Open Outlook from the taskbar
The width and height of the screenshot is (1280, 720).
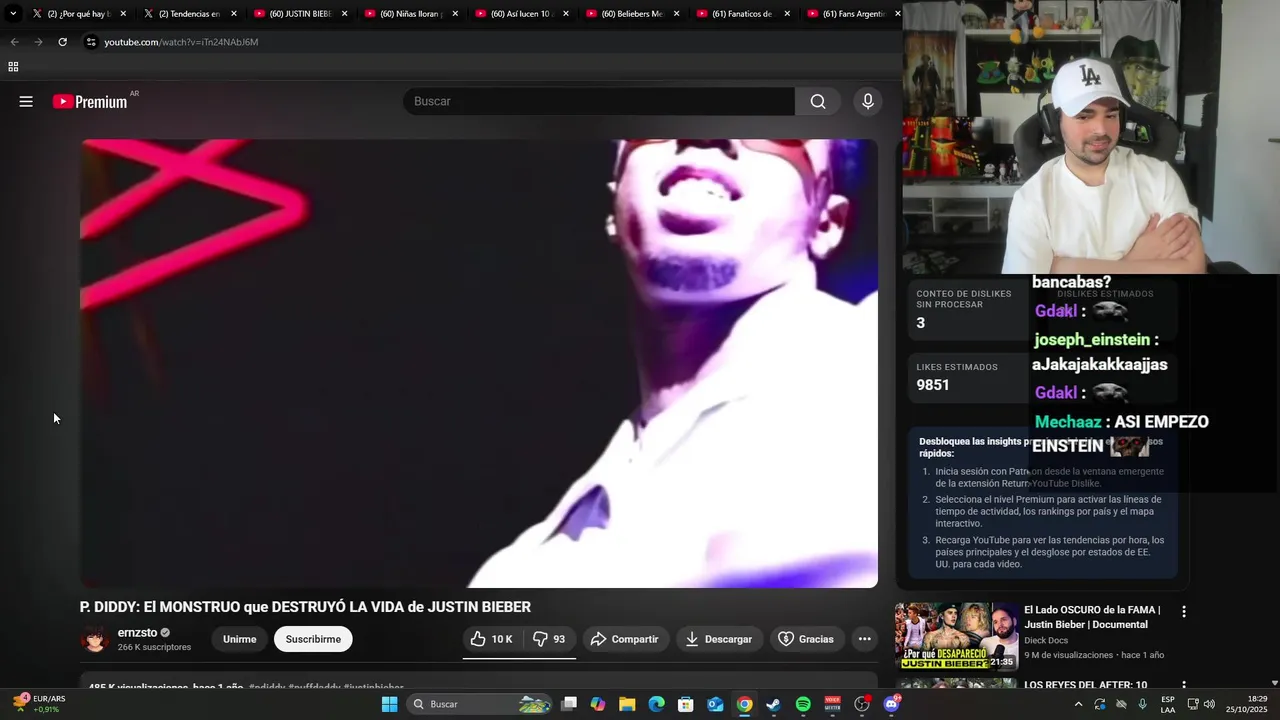715,704
